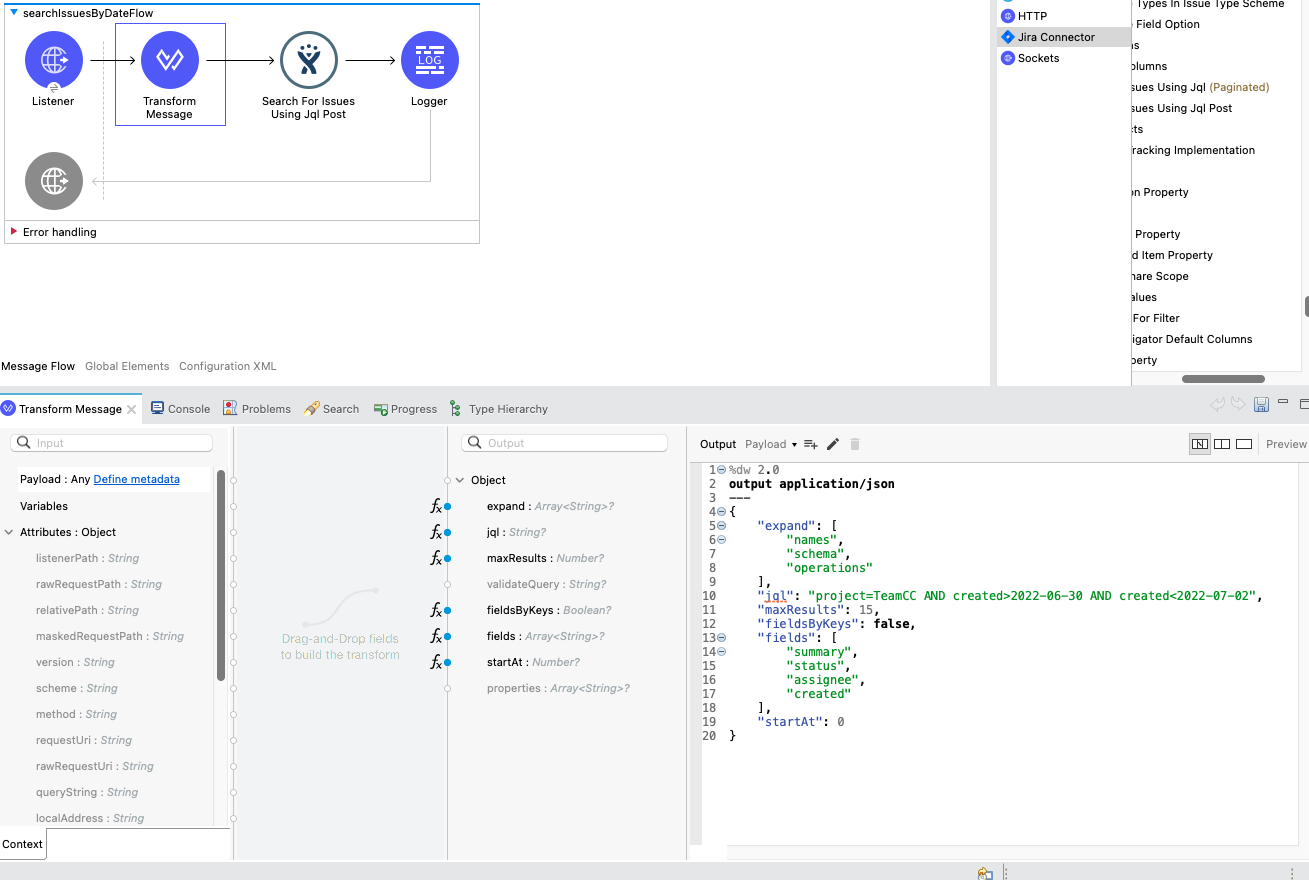Toggle the two-column split view layout
The width and height of the screenshot is (1309, 880).
(1222, 444)
